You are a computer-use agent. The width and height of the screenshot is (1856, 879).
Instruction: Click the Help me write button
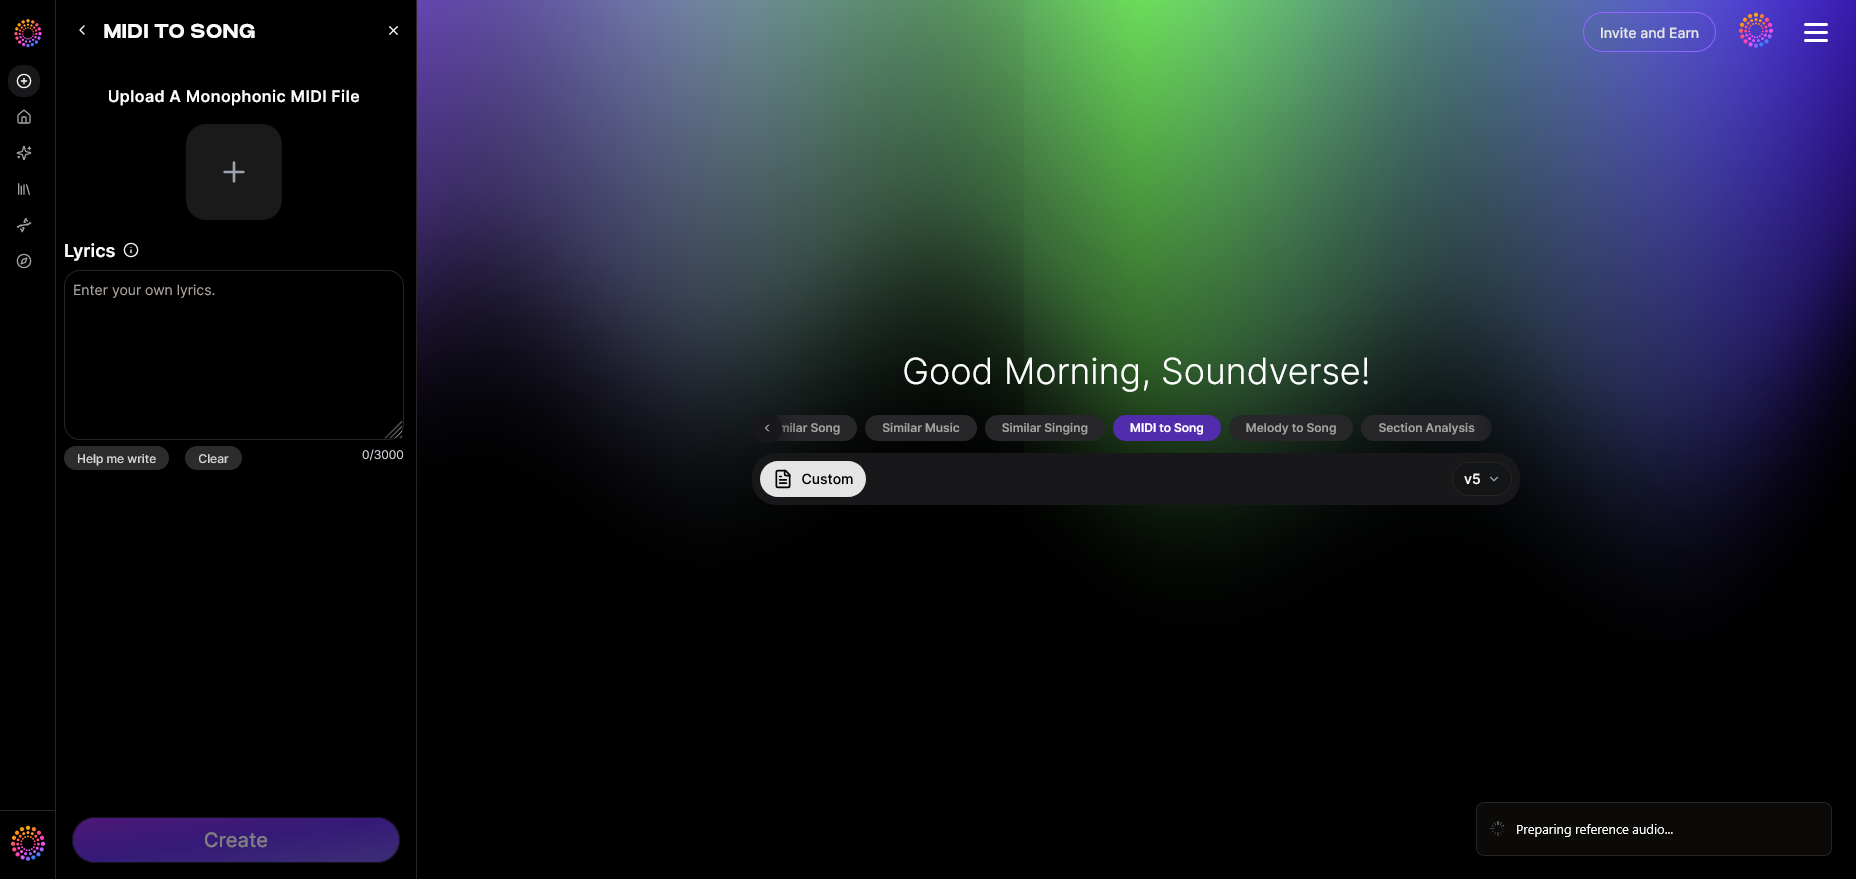coord(117,458)
